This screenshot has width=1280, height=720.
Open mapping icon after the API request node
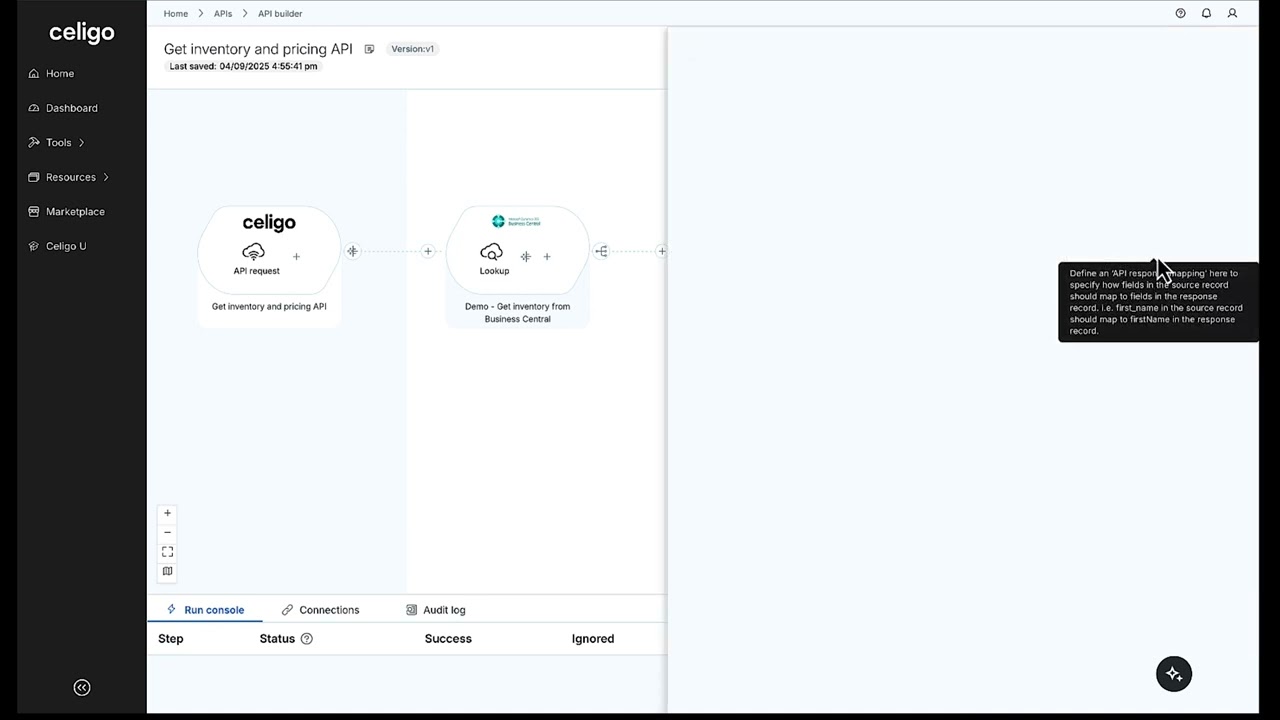(352, 251)
